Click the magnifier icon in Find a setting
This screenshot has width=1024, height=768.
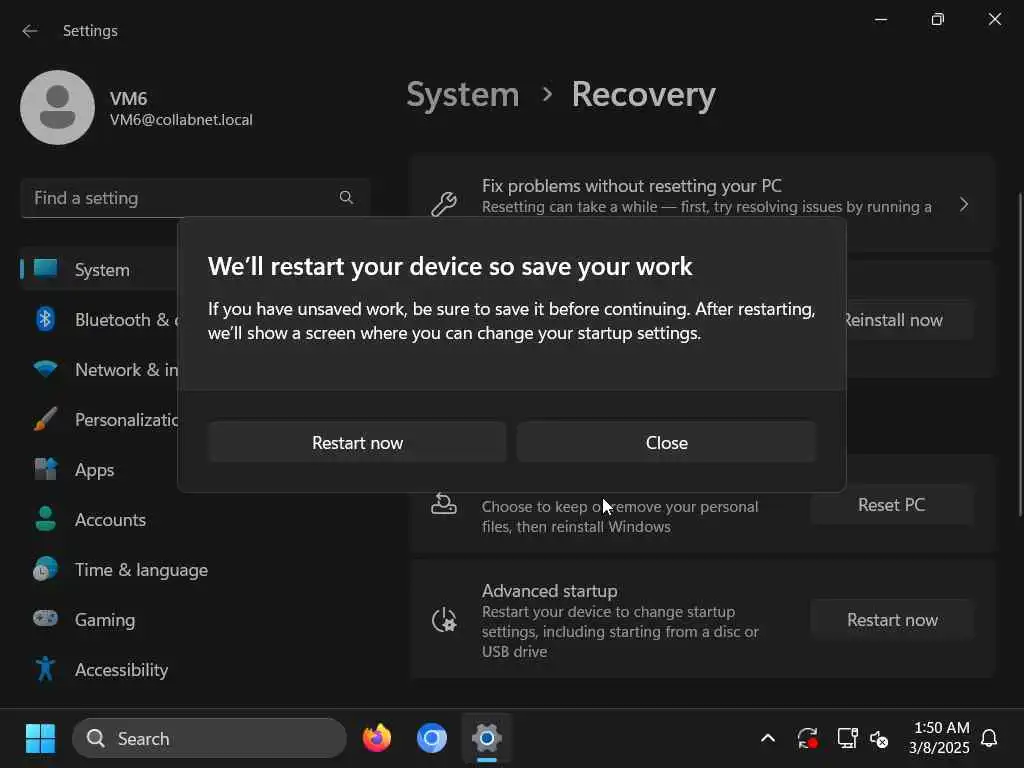coord(346,197)
